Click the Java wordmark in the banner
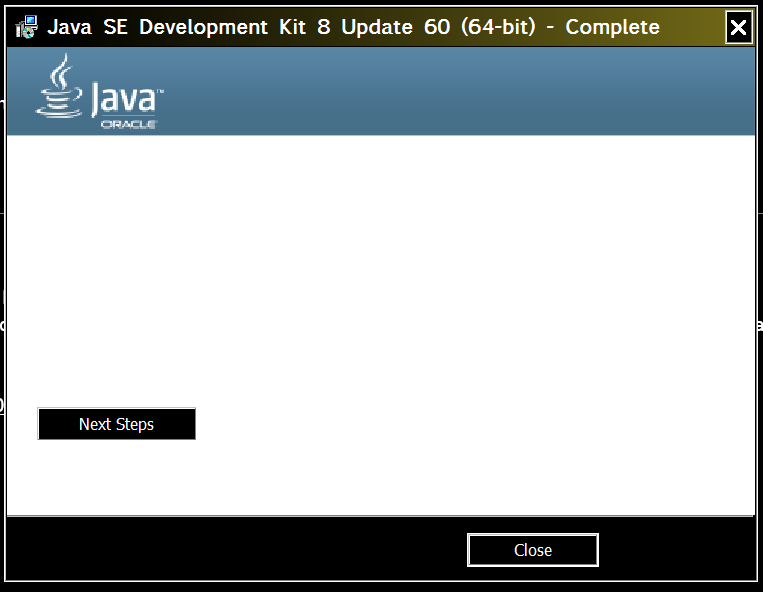763x592 pixels. coord(122,101)
